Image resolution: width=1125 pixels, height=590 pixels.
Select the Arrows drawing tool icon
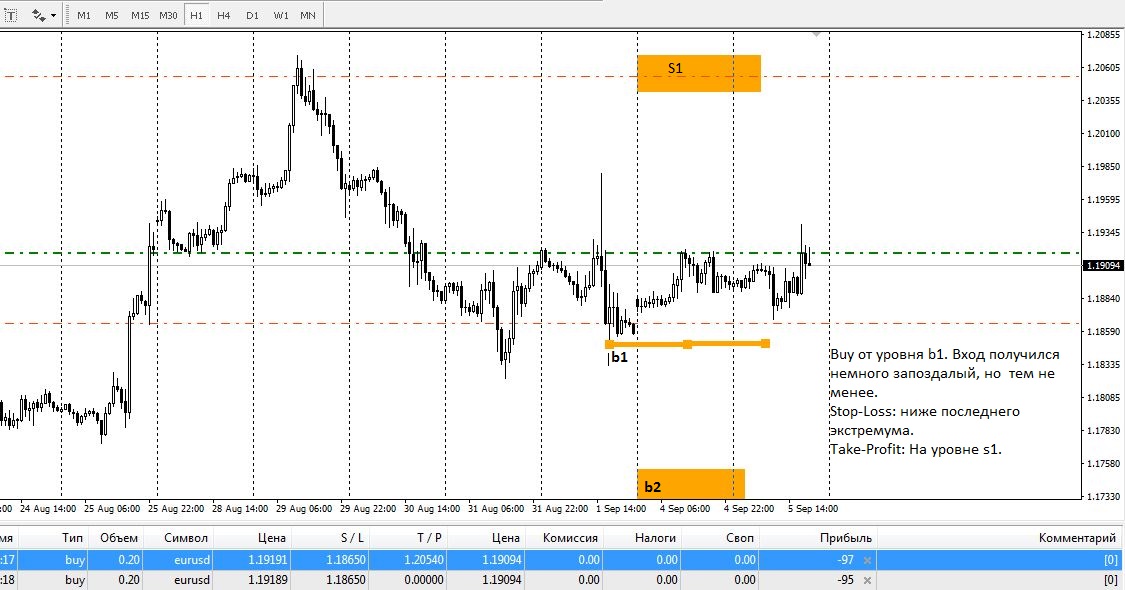[39, 15]
